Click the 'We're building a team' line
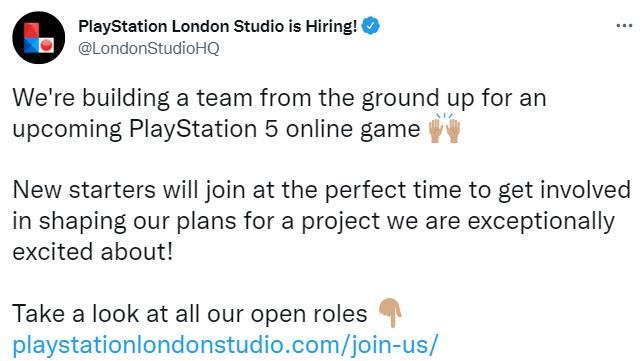This screenshot has height=361, width=644. [279, 99]
